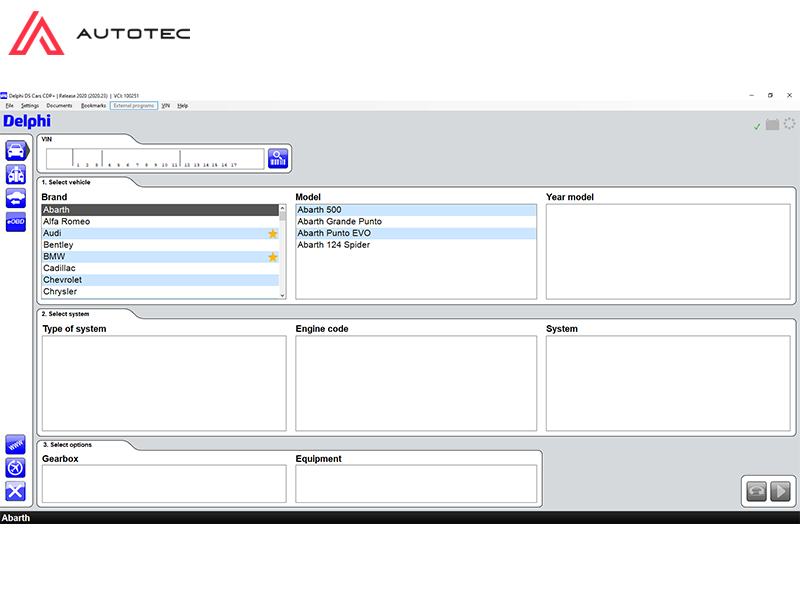Open the Bookmarks menu
Screen dimensions: 800x600
pyautogui.click(x=93, y=106)
